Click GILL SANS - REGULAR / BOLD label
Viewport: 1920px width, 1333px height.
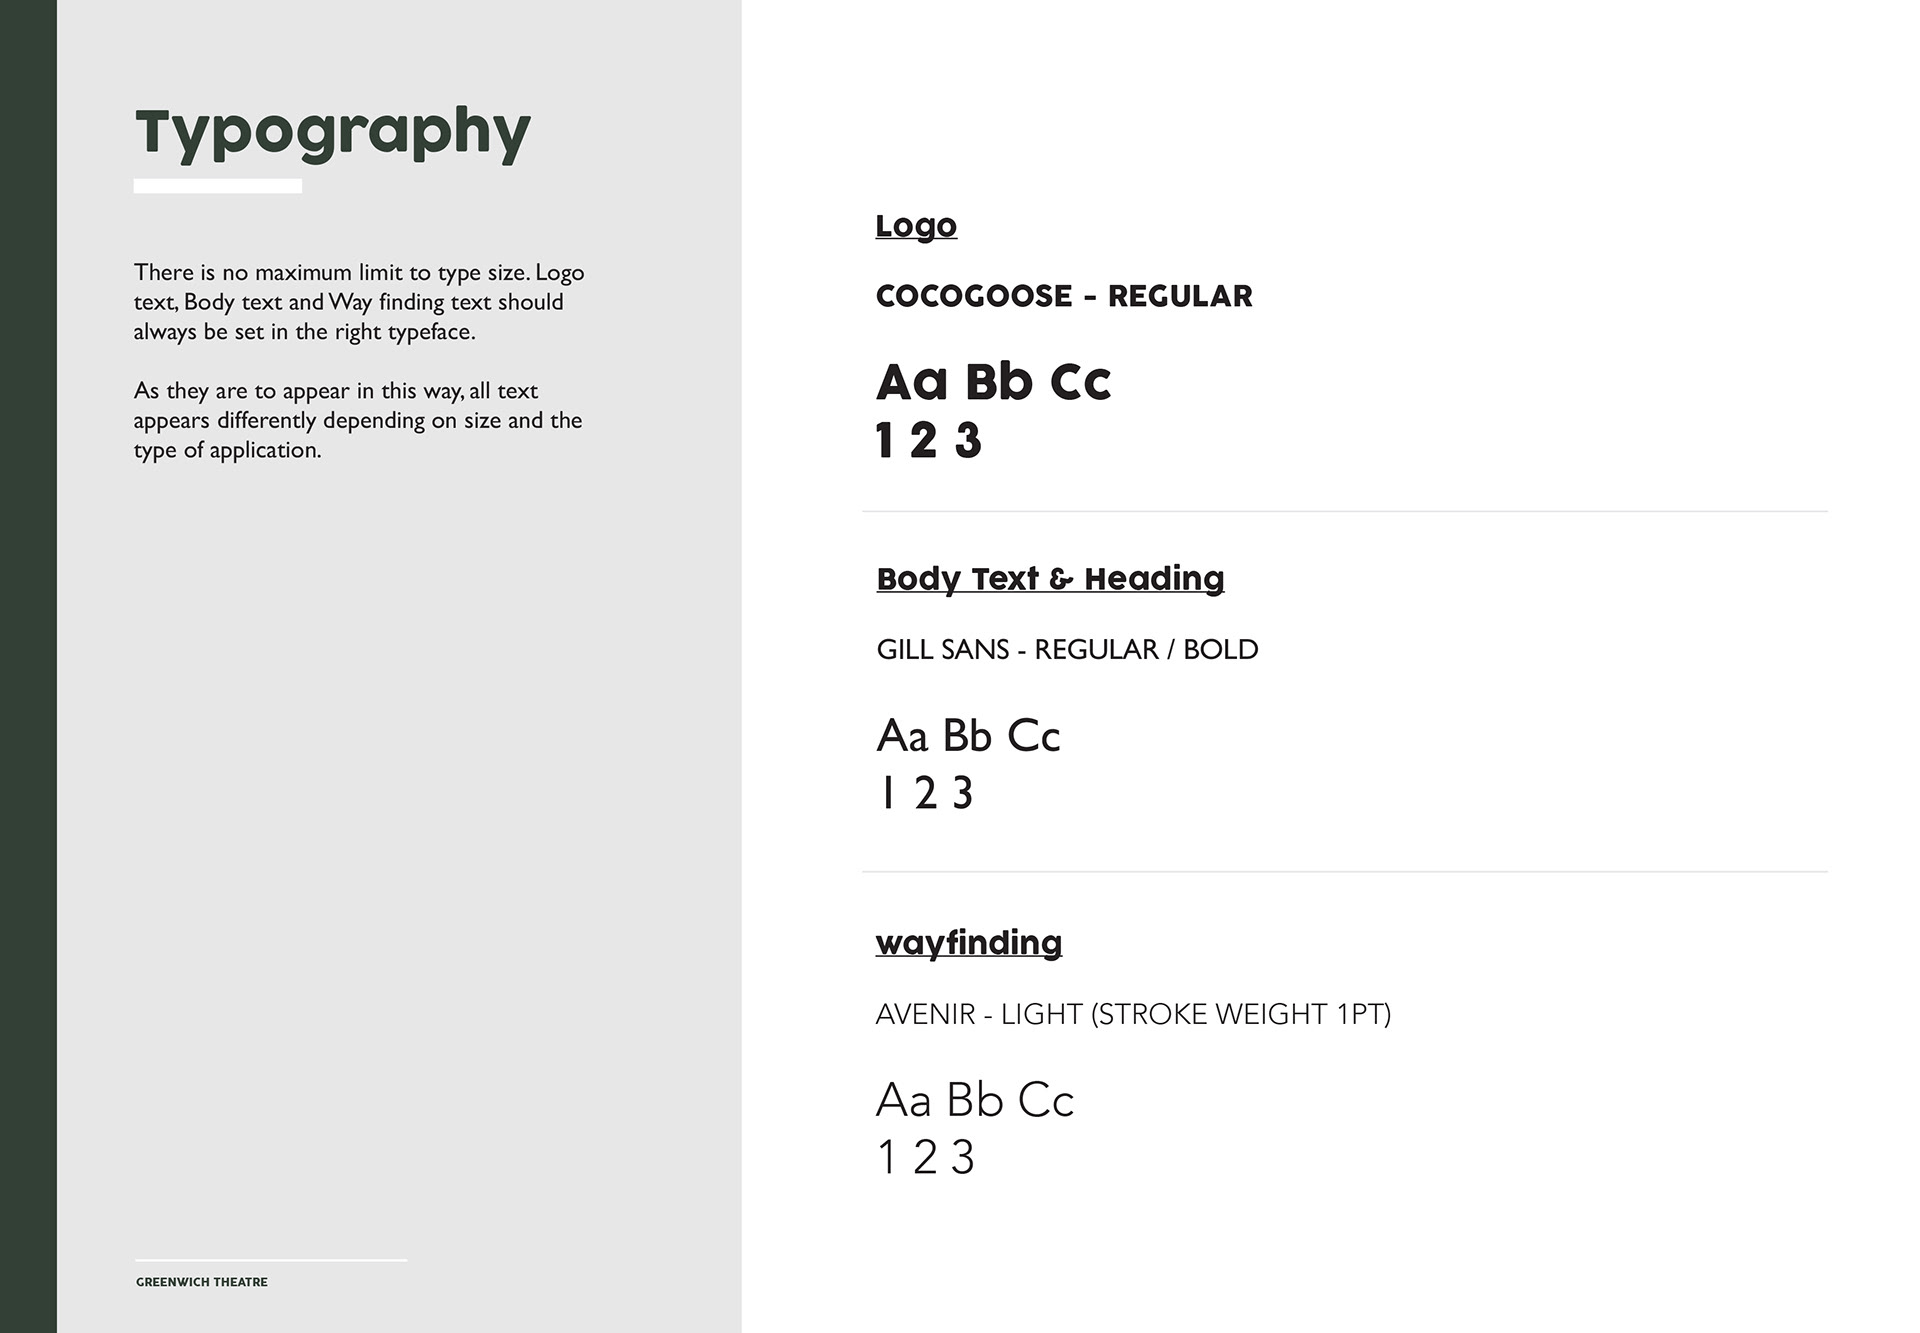pyautogui.click(x=1067, y=650)
